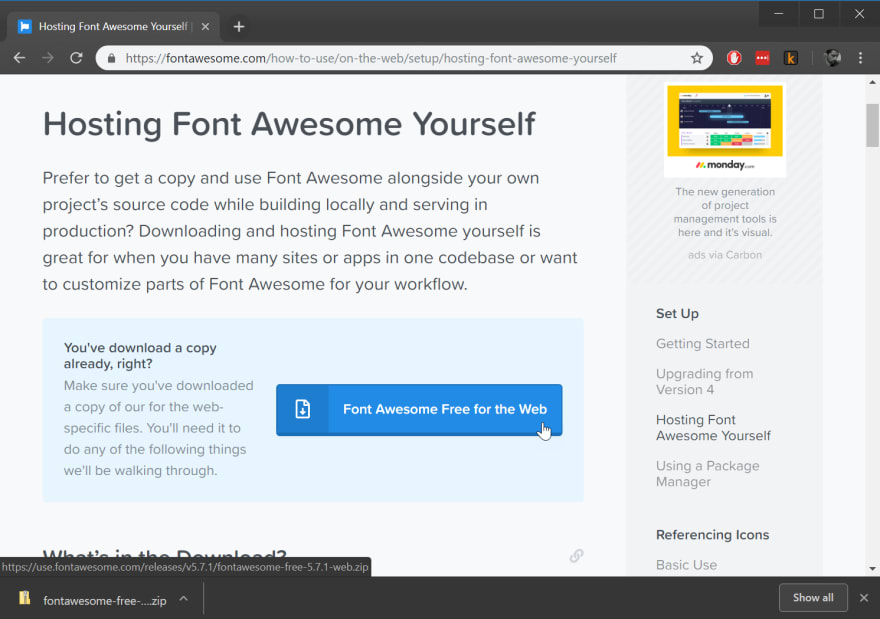The image size is (880, 619).
Task: Go to Getting Started in sidebar
Action: click(703, 343)
